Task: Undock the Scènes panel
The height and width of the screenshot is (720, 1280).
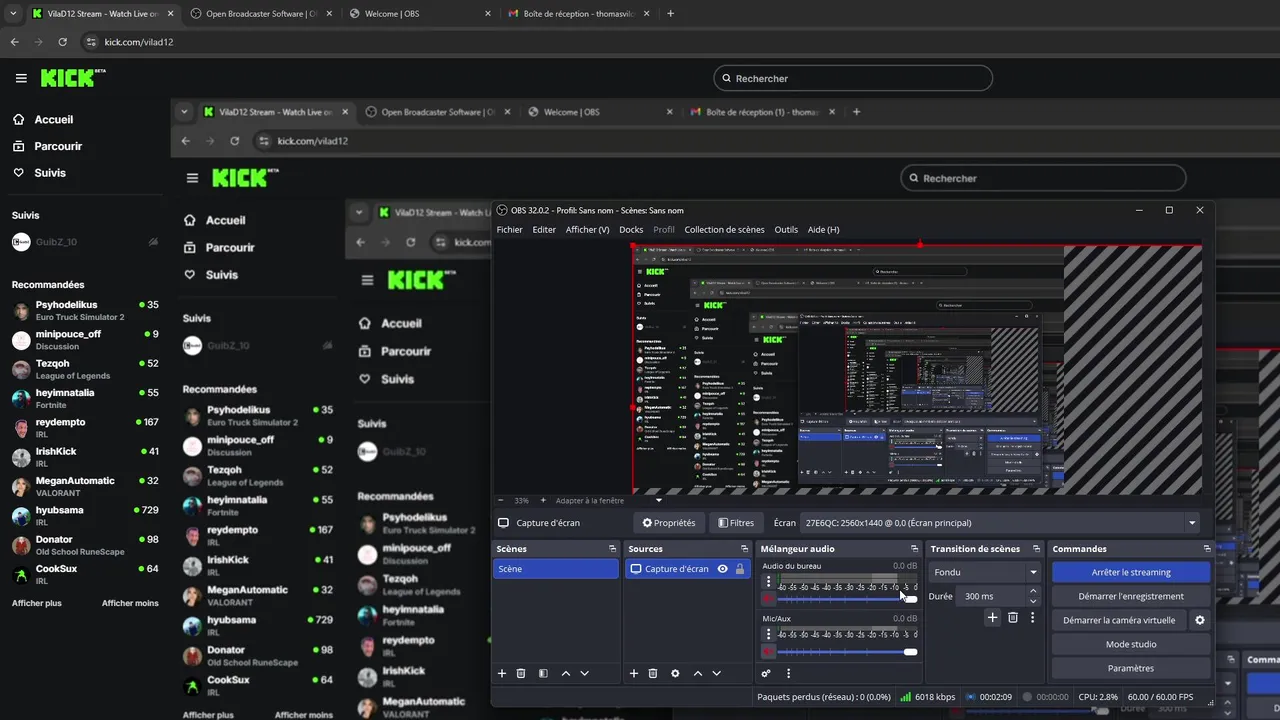Action: pos(612,549)
